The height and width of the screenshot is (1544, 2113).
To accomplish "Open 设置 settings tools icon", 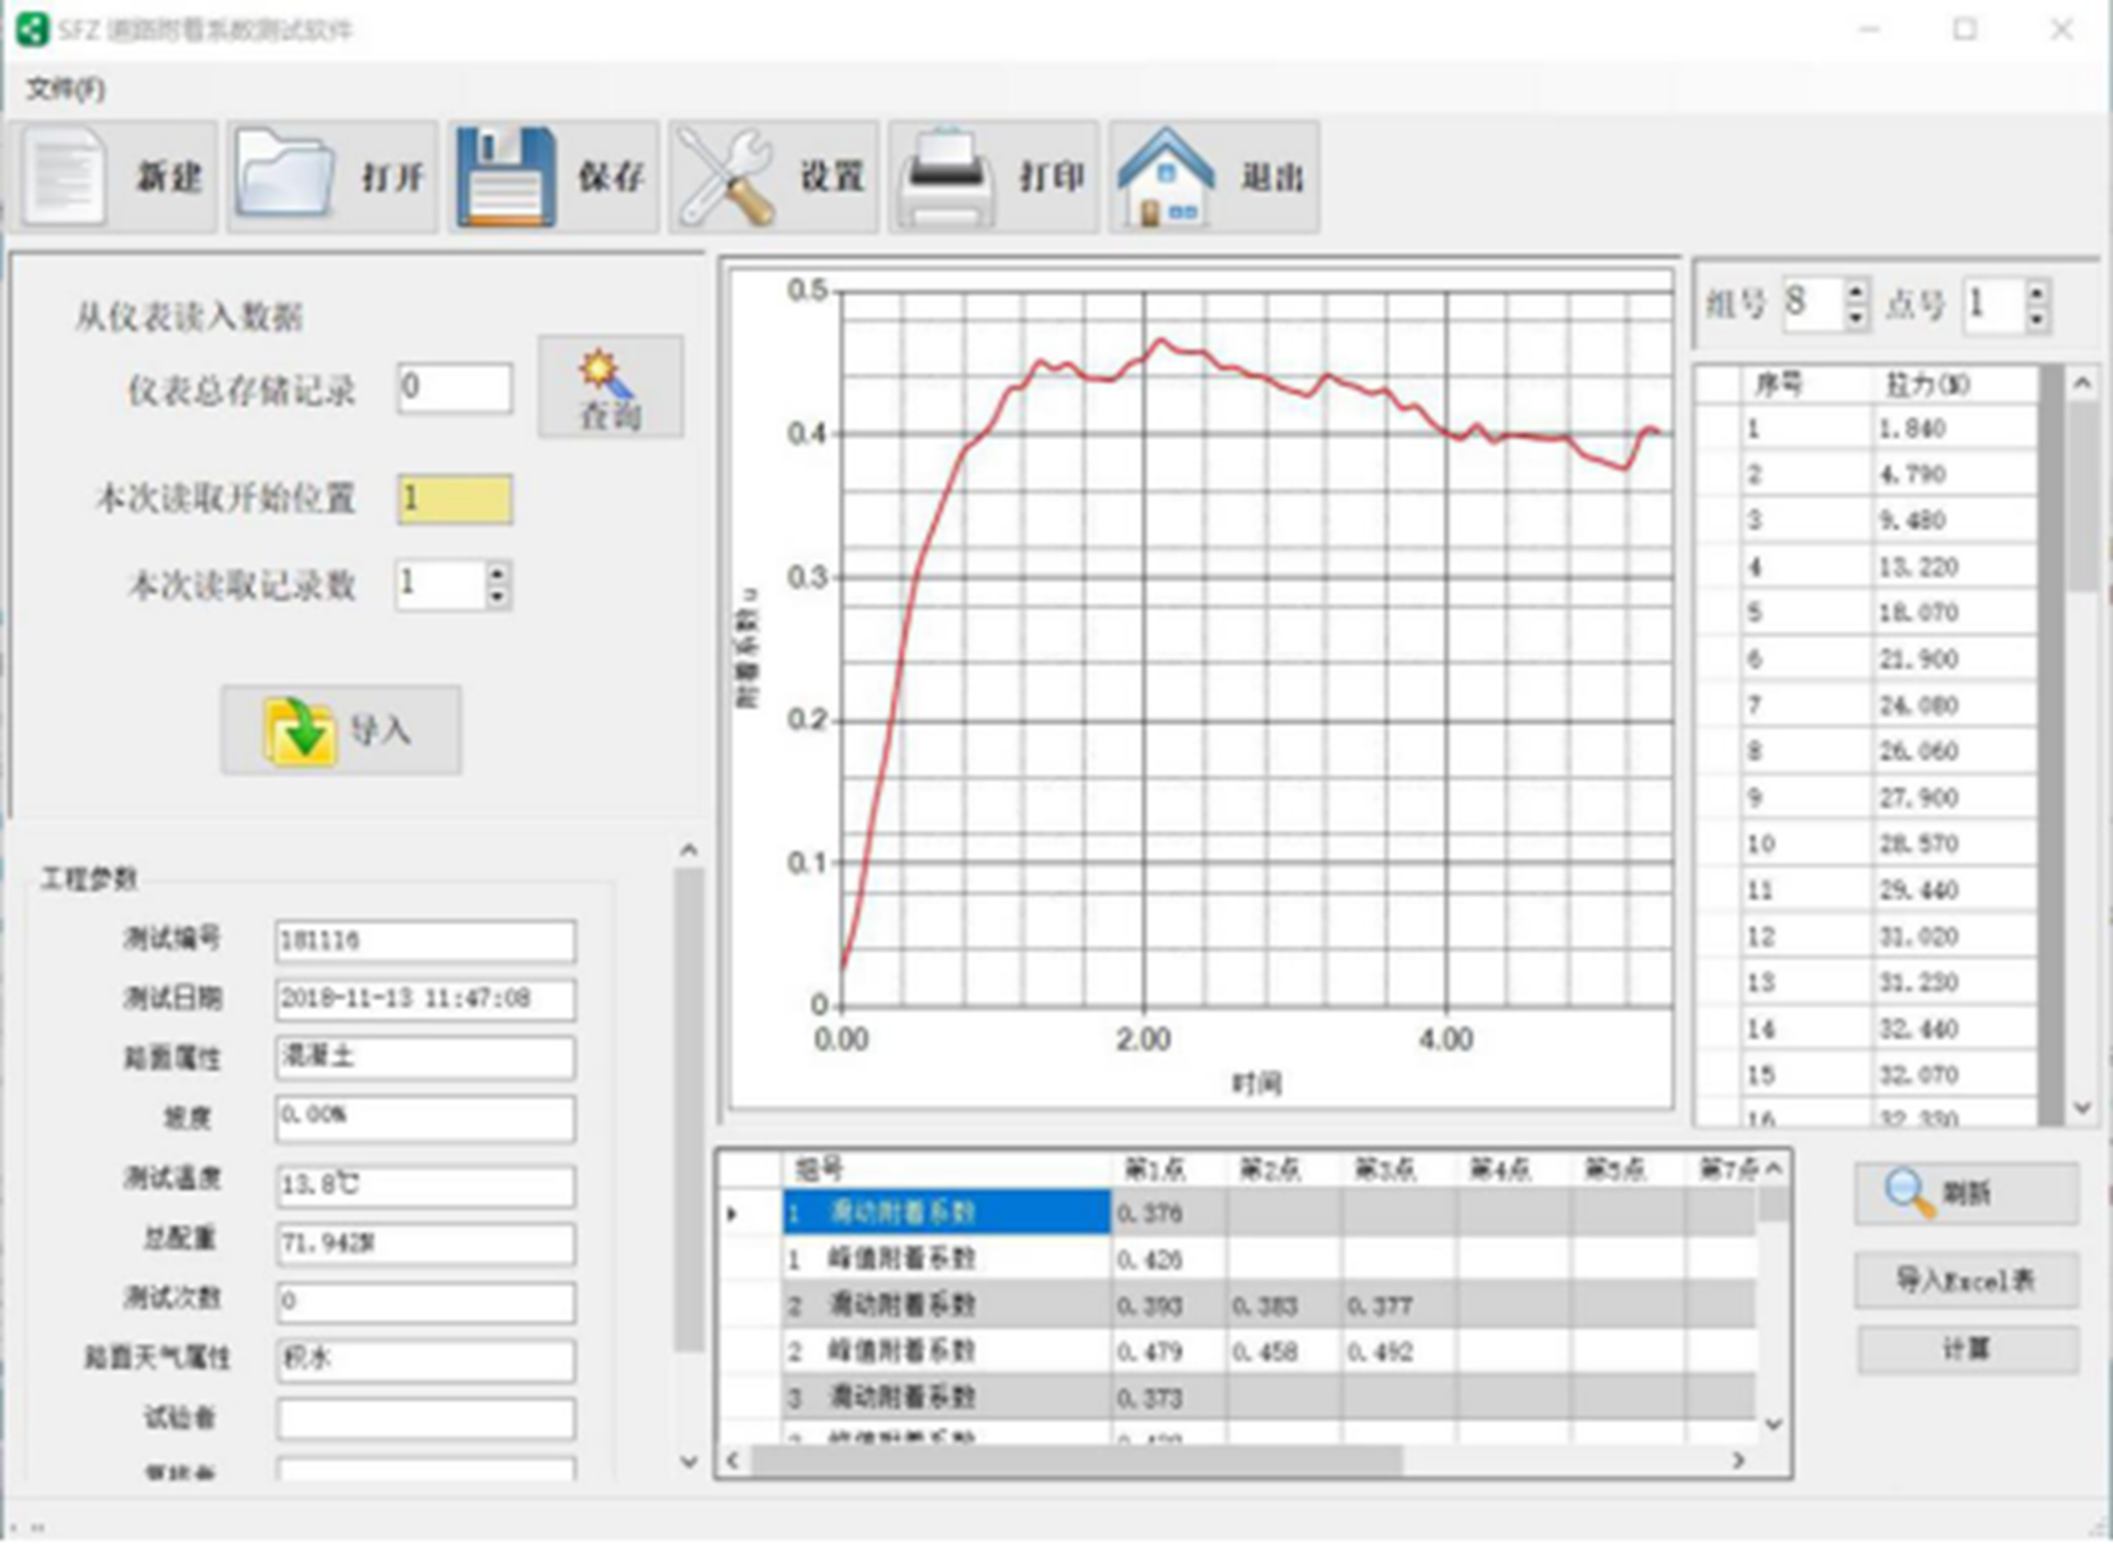I will [727, 177].
